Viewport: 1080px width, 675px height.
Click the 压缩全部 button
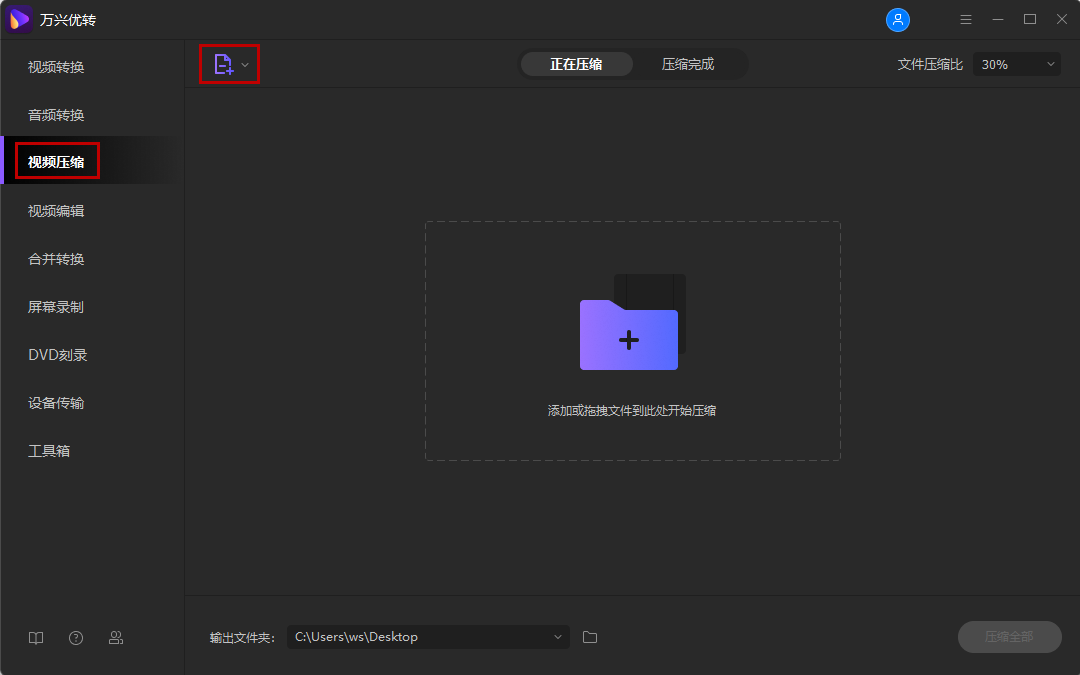[x=1009, y=637]
